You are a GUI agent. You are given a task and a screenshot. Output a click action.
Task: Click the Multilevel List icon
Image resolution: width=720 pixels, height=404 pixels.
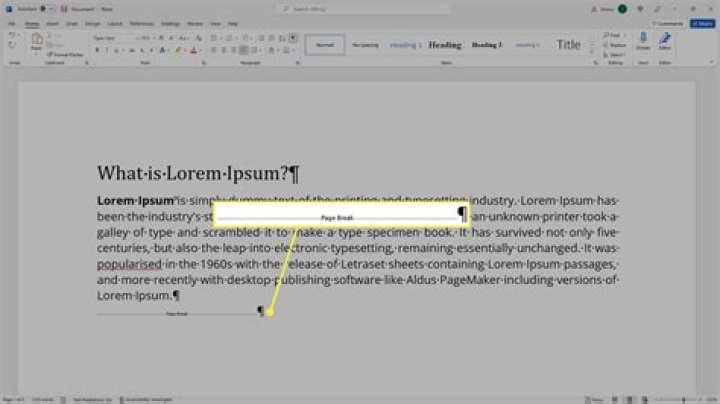pyautogui.click(x=245, y=38)
